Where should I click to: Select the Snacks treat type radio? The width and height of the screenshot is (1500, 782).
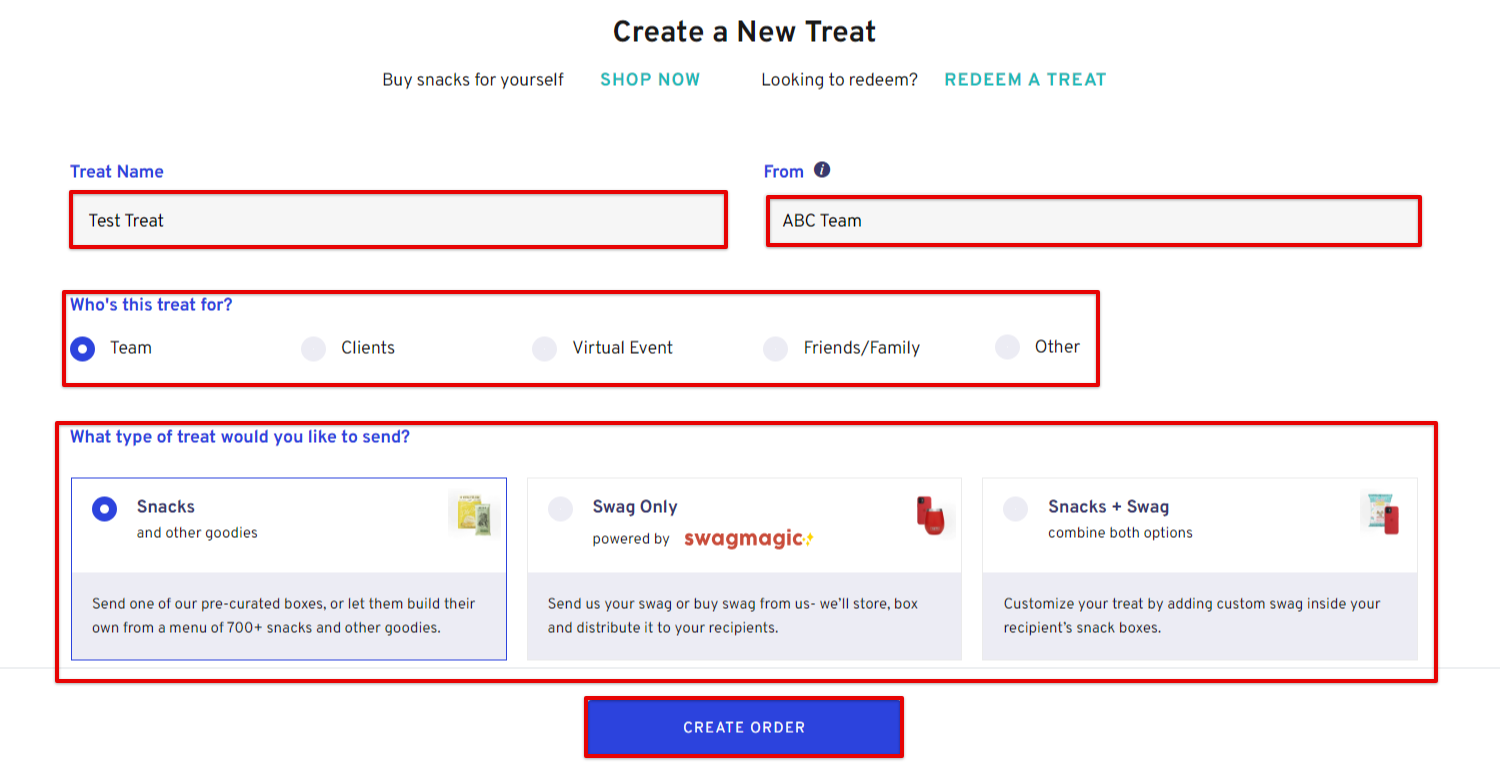[x=104, y=509]
